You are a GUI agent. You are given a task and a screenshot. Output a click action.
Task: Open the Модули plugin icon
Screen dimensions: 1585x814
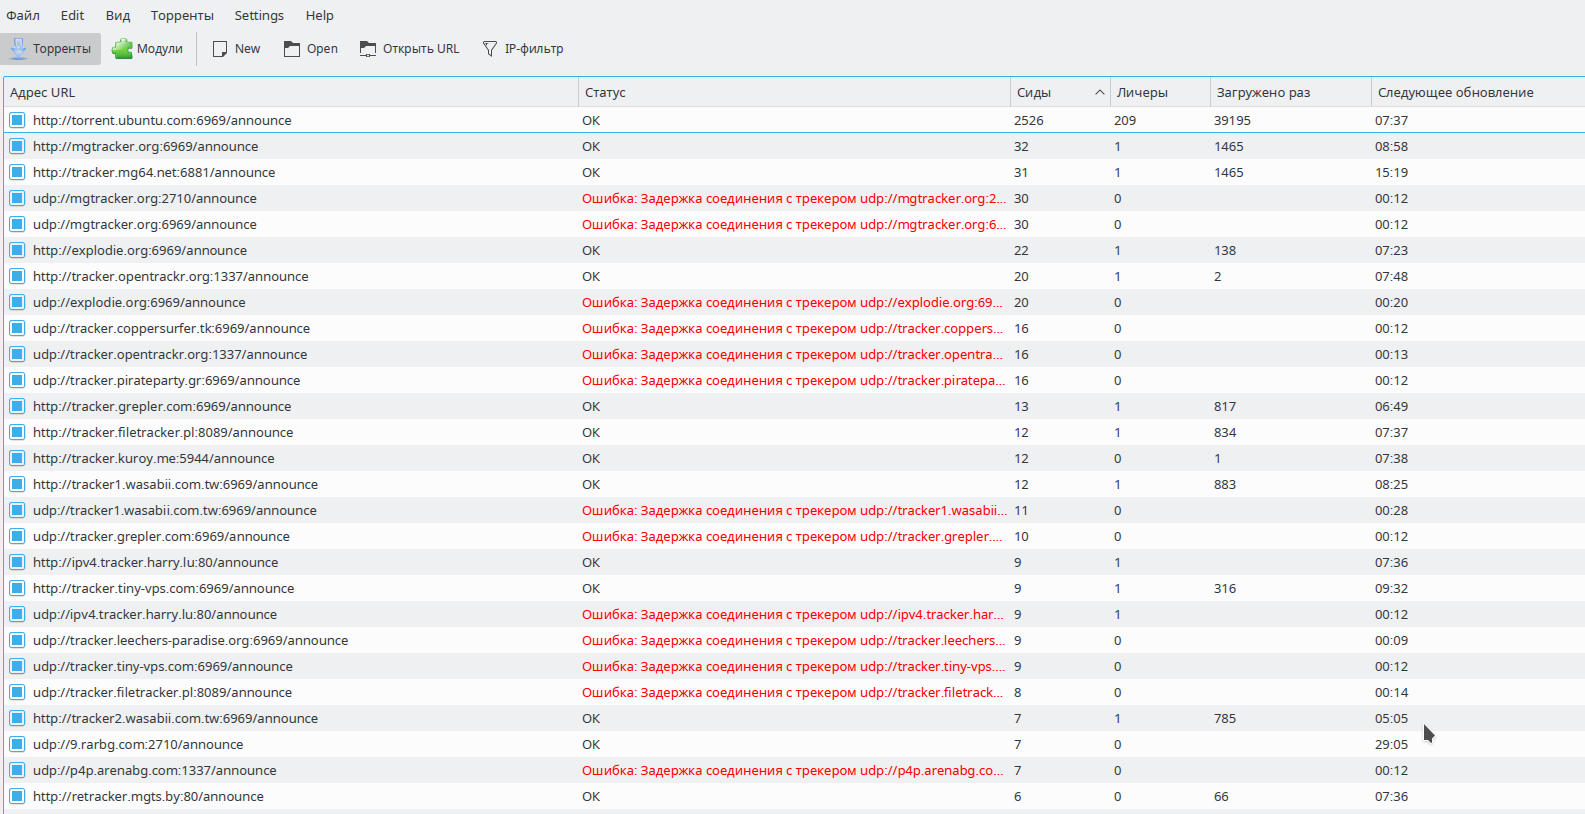click(122, 48)
